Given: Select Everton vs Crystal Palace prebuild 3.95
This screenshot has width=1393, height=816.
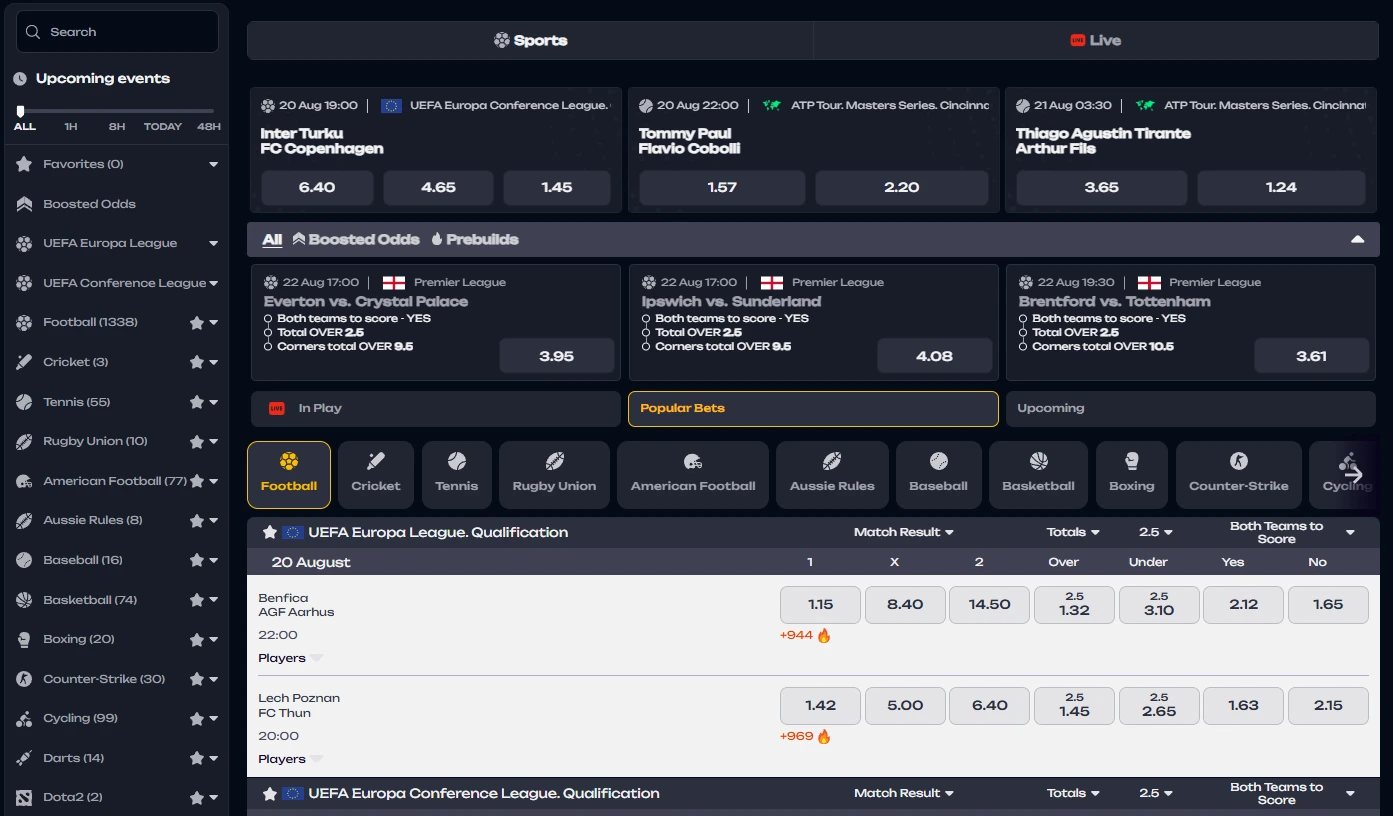Looking at the screenshot, I should pos(556,356).
